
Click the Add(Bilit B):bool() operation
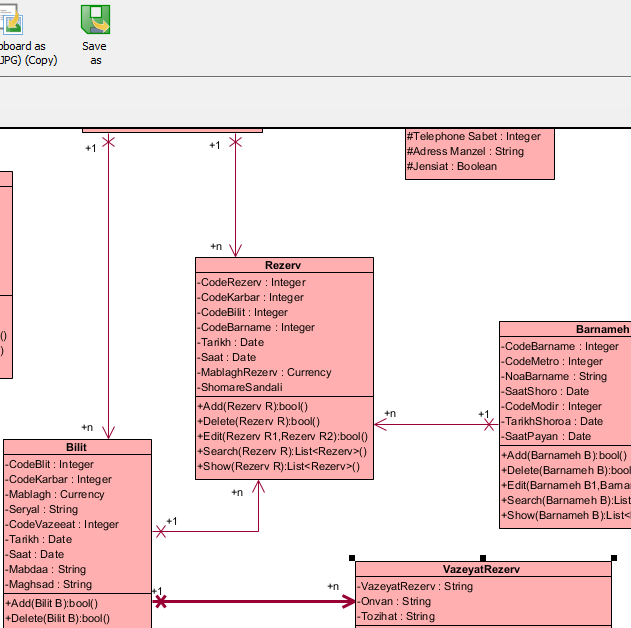(52, 603)
